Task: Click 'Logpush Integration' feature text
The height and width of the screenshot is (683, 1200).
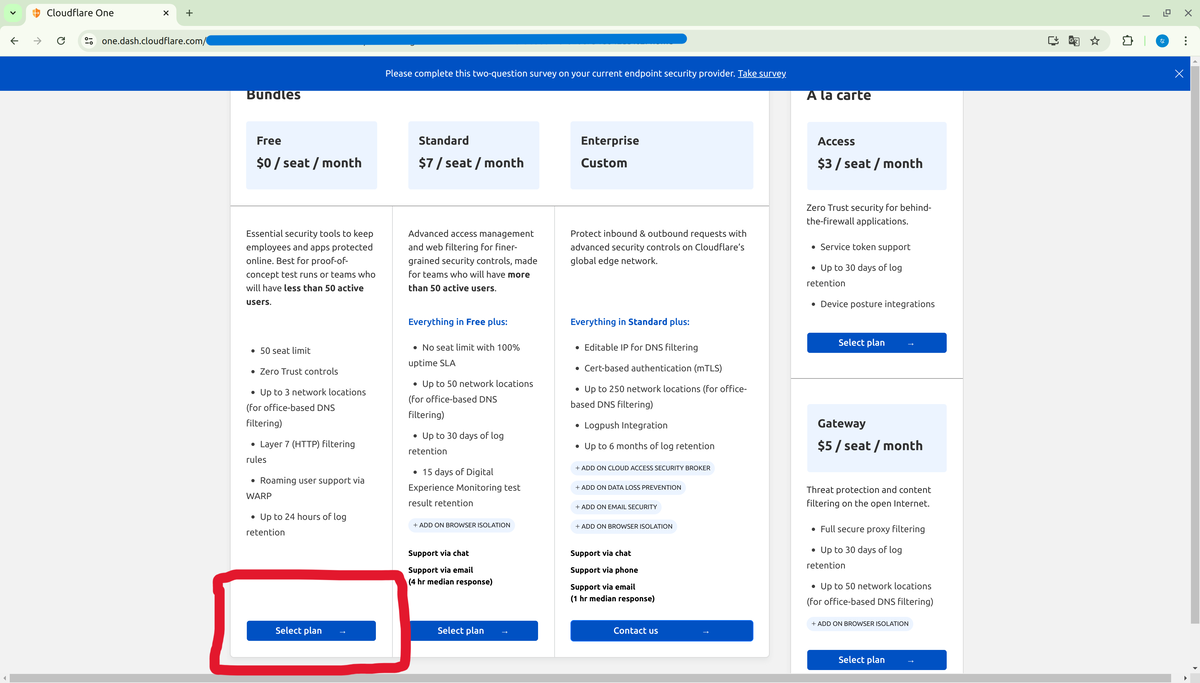Action: [625, 425]
